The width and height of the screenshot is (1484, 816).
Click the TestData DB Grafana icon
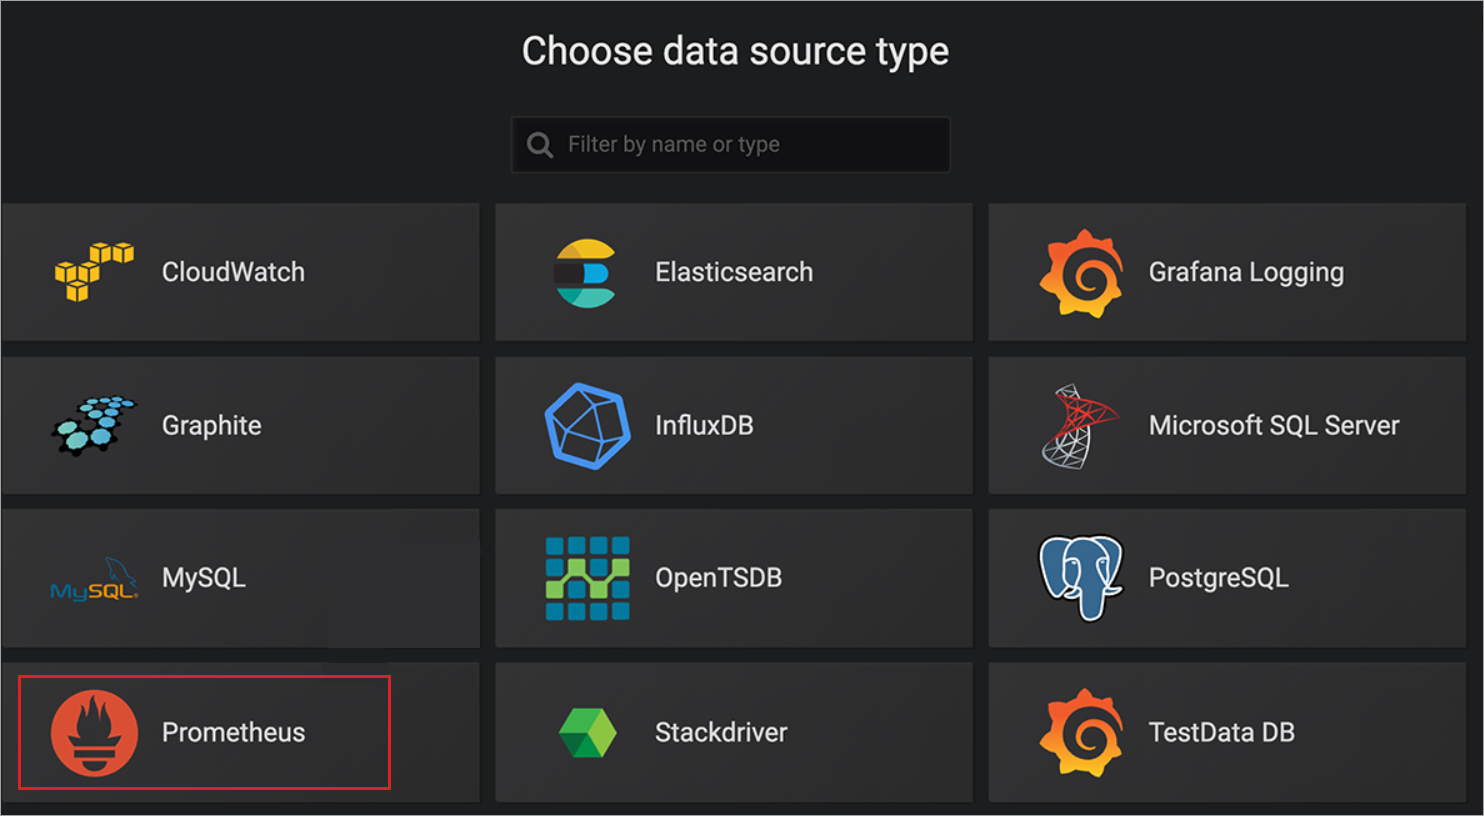click(x=1081, y=732)
